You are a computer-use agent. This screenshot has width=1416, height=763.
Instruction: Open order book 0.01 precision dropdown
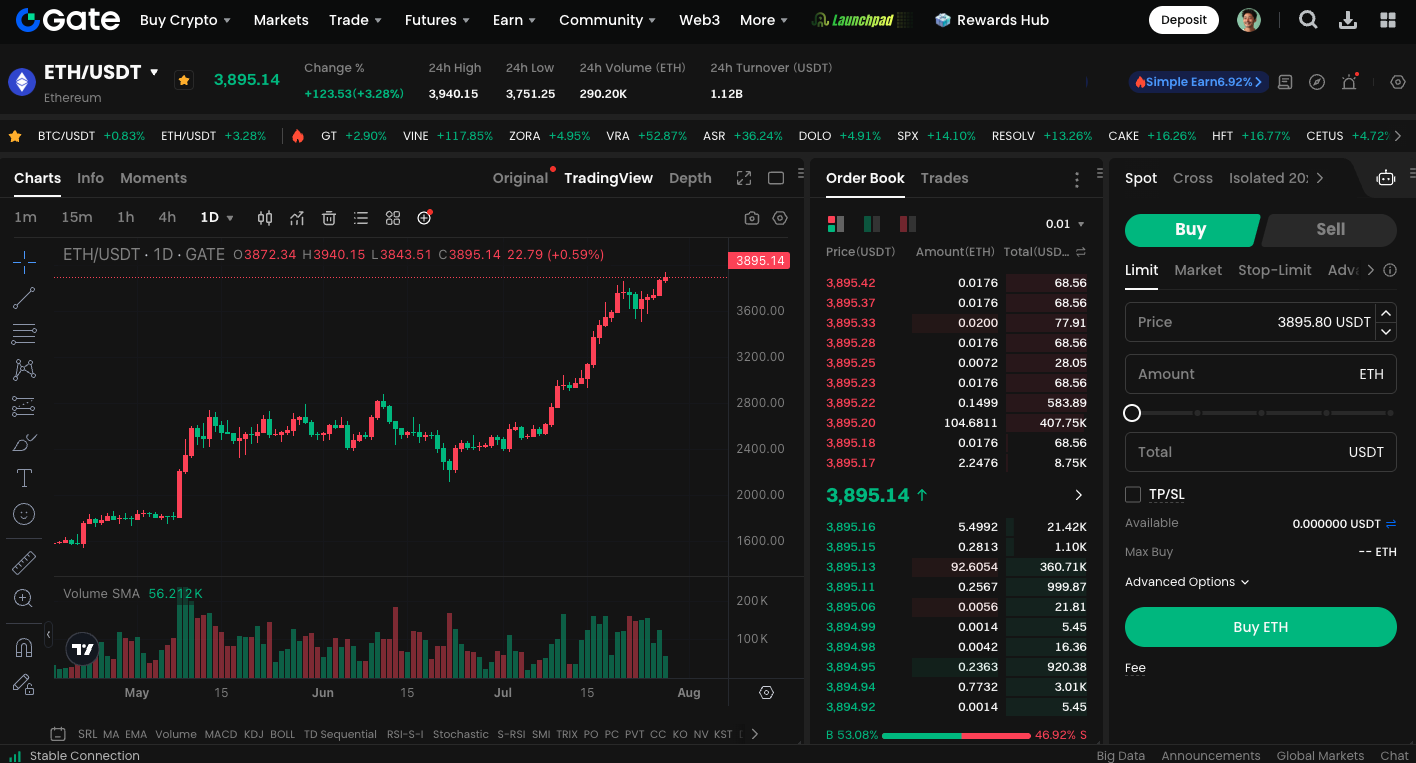tap(1065, 224)
